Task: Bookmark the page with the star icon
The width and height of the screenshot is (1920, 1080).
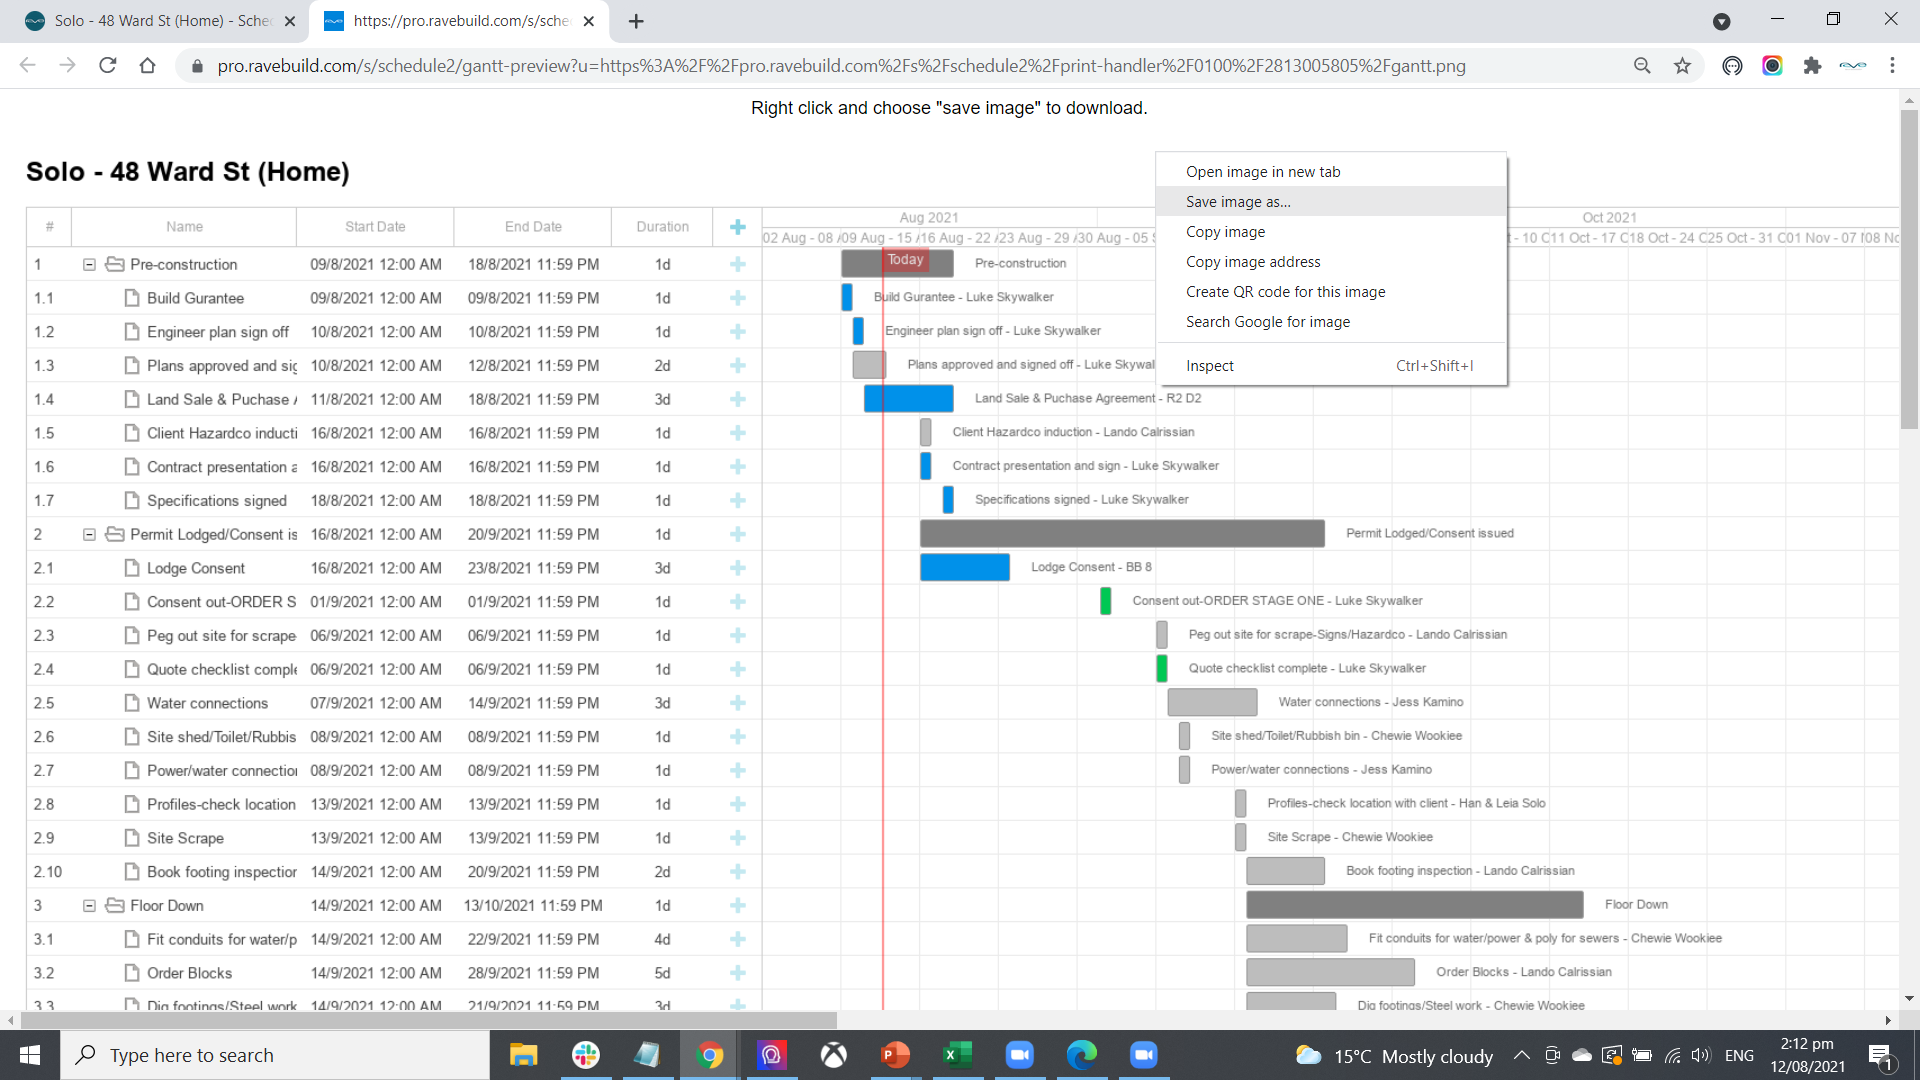Action: point(1682,66)
